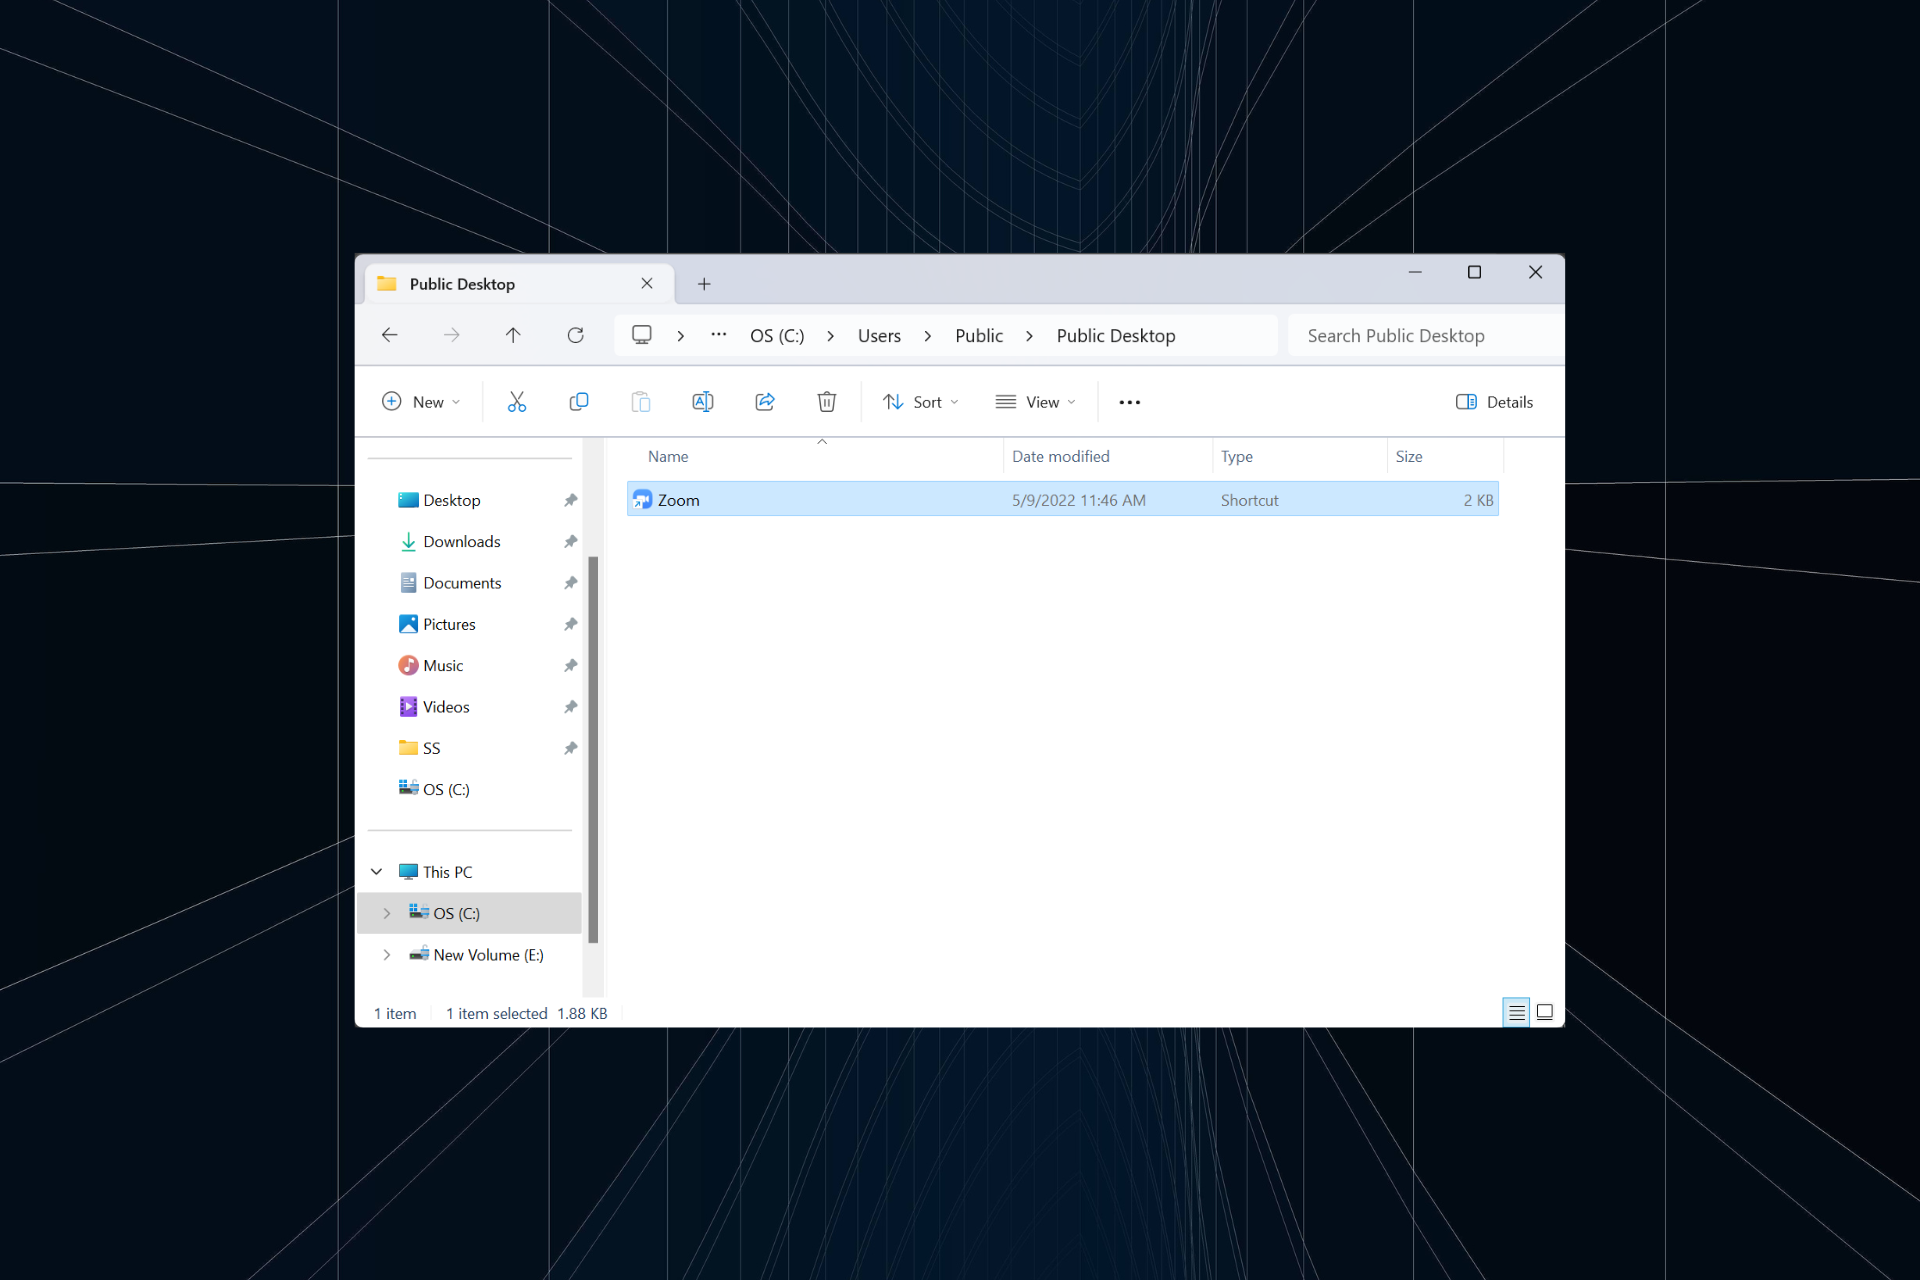Delete the selected item with trash icon
This screenshot has height=1280, width=1920.
pos(827,402)
